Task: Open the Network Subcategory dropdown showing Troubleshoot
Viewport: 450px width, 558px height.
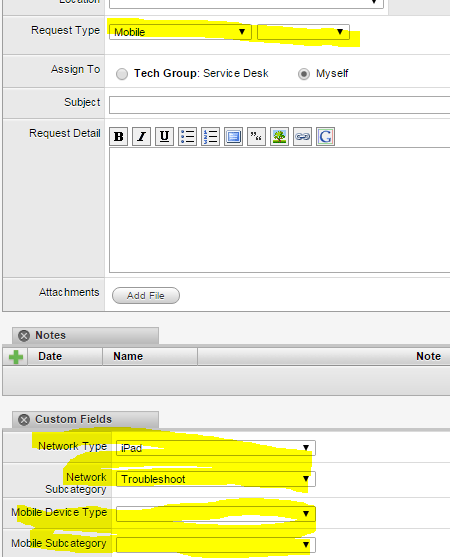Action: coord(216,479)
